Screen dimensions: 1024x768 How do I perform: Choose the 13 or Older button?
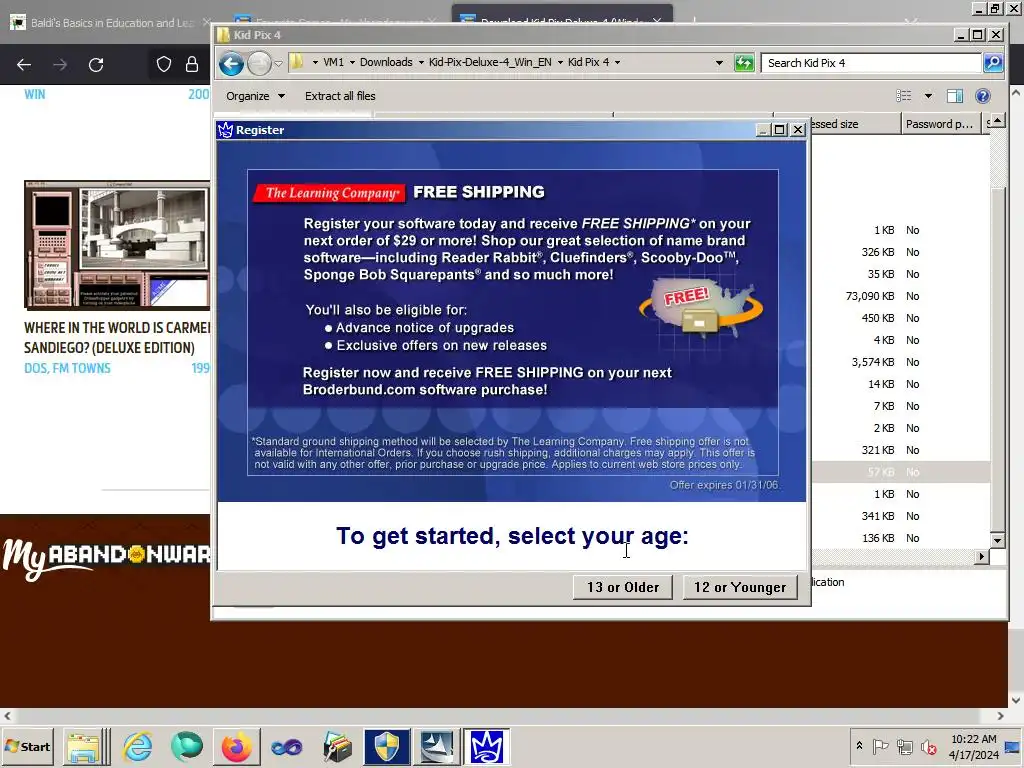622,586
